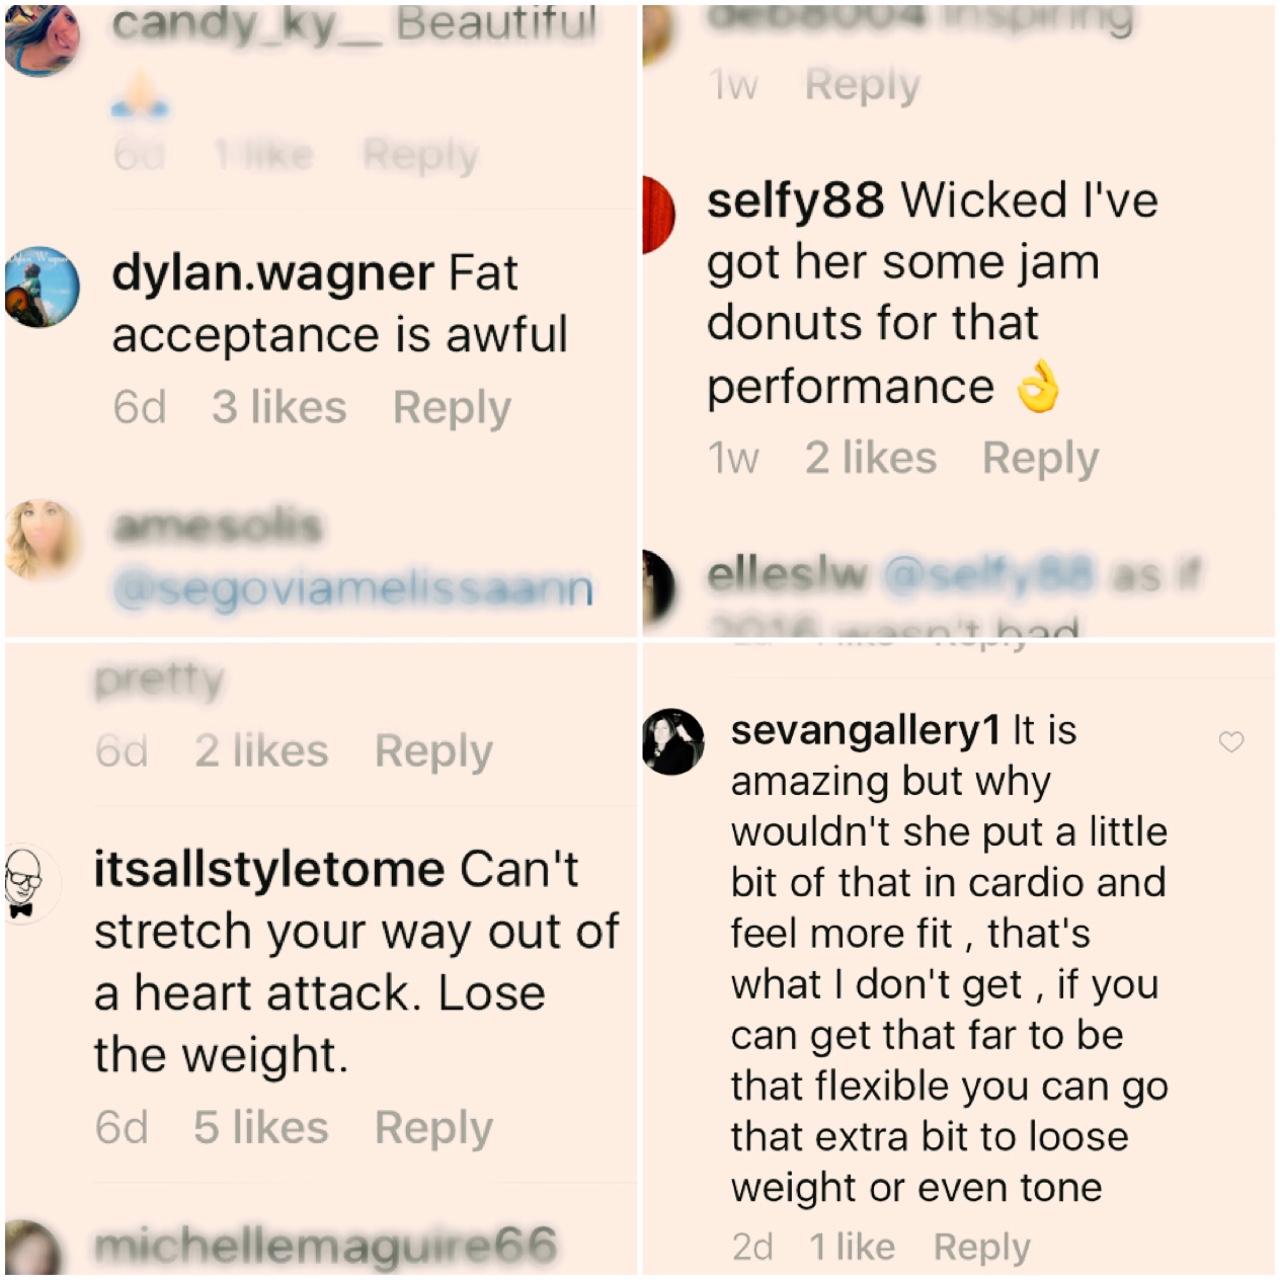Like sevangallery1's comment with the heart icon

click(1231, 742)
